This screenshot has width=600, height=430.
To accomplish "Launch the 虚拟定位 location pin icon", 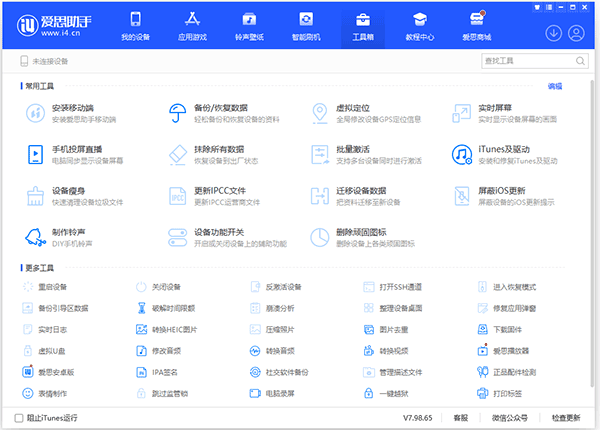I will point(320,113).
